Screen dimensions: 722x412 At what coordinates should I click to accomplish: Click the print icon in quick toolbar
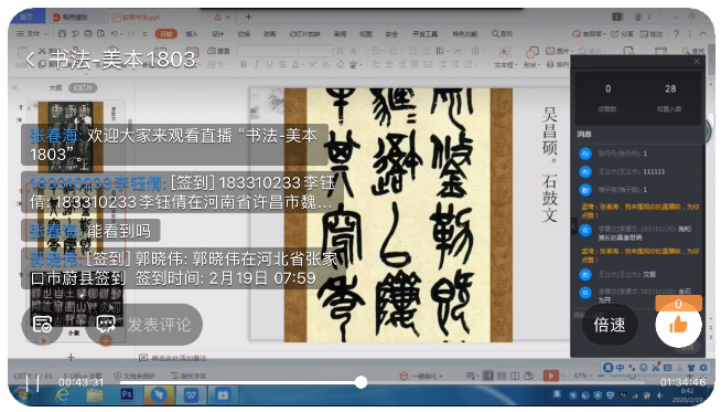click(88, 34)
